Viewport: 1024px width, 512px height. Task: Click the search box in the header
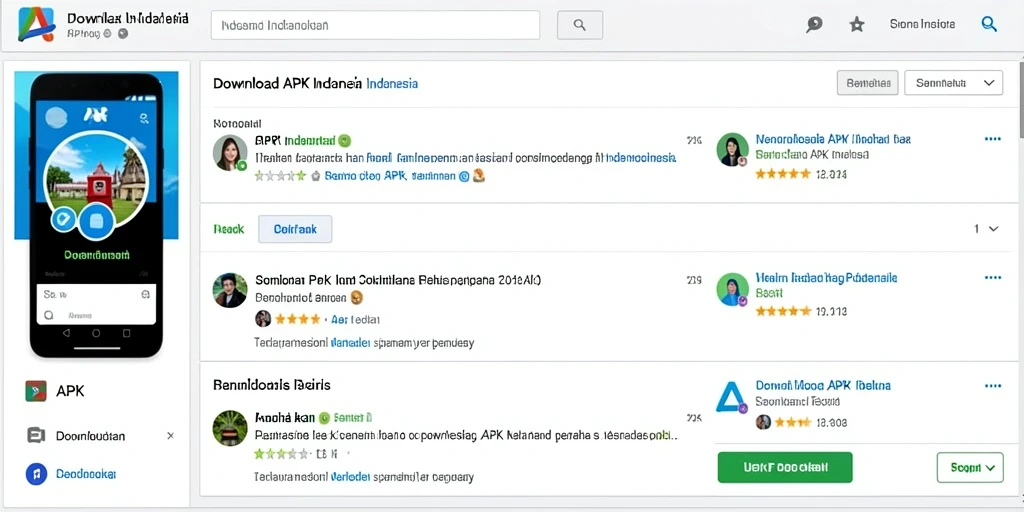click(376, 25)
